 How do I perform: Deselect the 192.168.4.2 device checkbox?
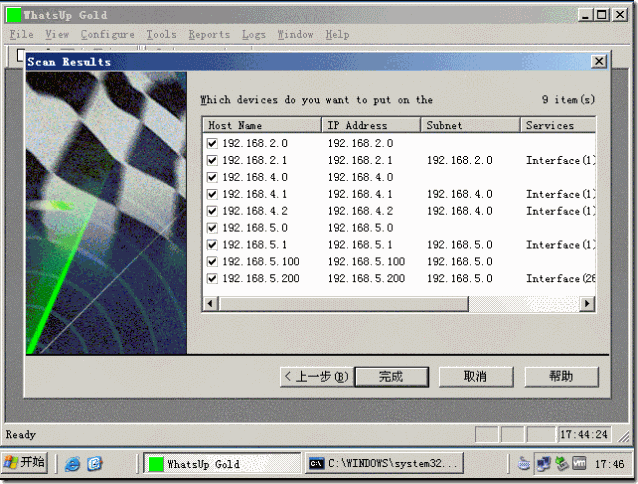[212, 211]
